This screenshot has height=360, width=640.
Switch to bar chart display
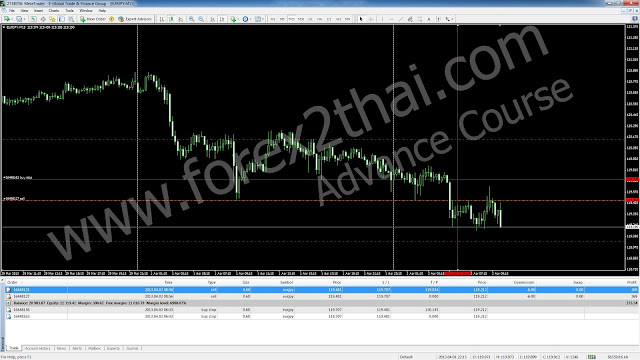pos(162,19)
